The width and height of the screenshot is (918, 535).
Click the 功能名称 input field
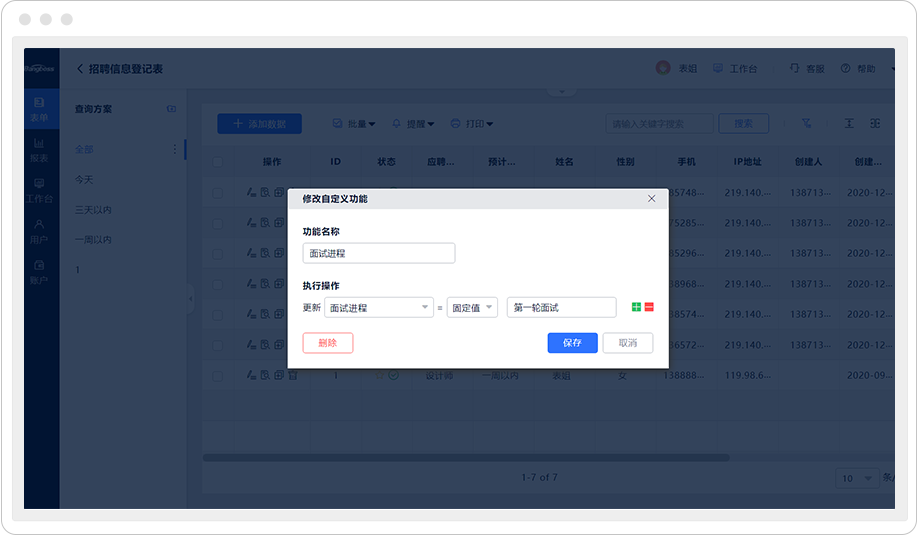[379, 254]
